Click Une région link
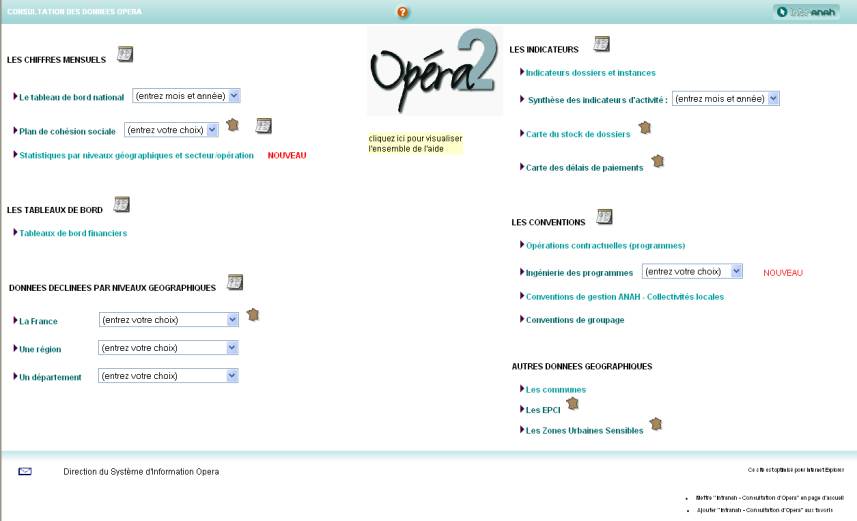The width and height of the screenshot is (857, 521). tap(40, 349)
